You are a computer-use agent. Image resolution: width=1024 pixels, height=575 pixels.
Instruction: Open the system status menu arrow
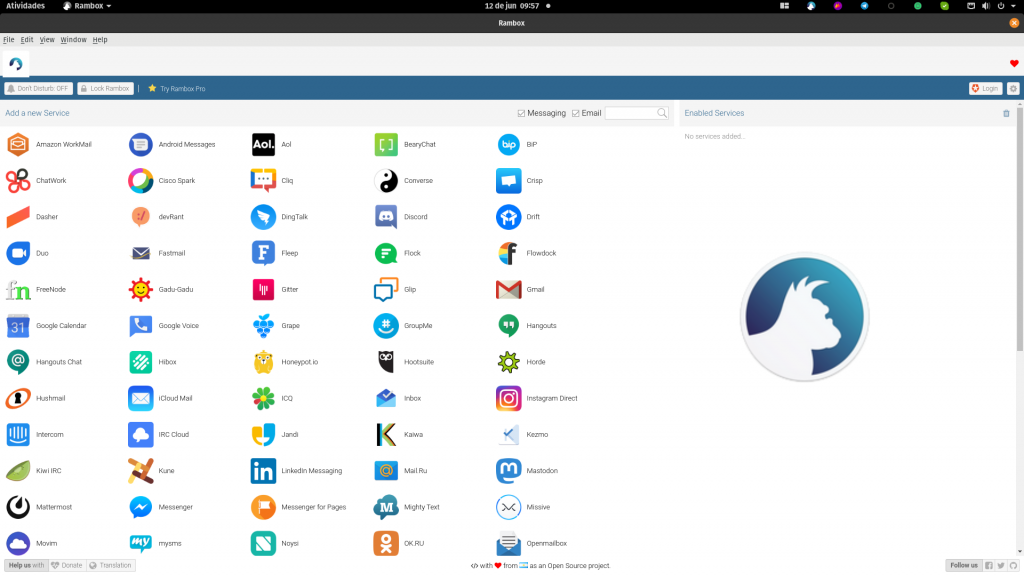click(x=1013, y=6)
